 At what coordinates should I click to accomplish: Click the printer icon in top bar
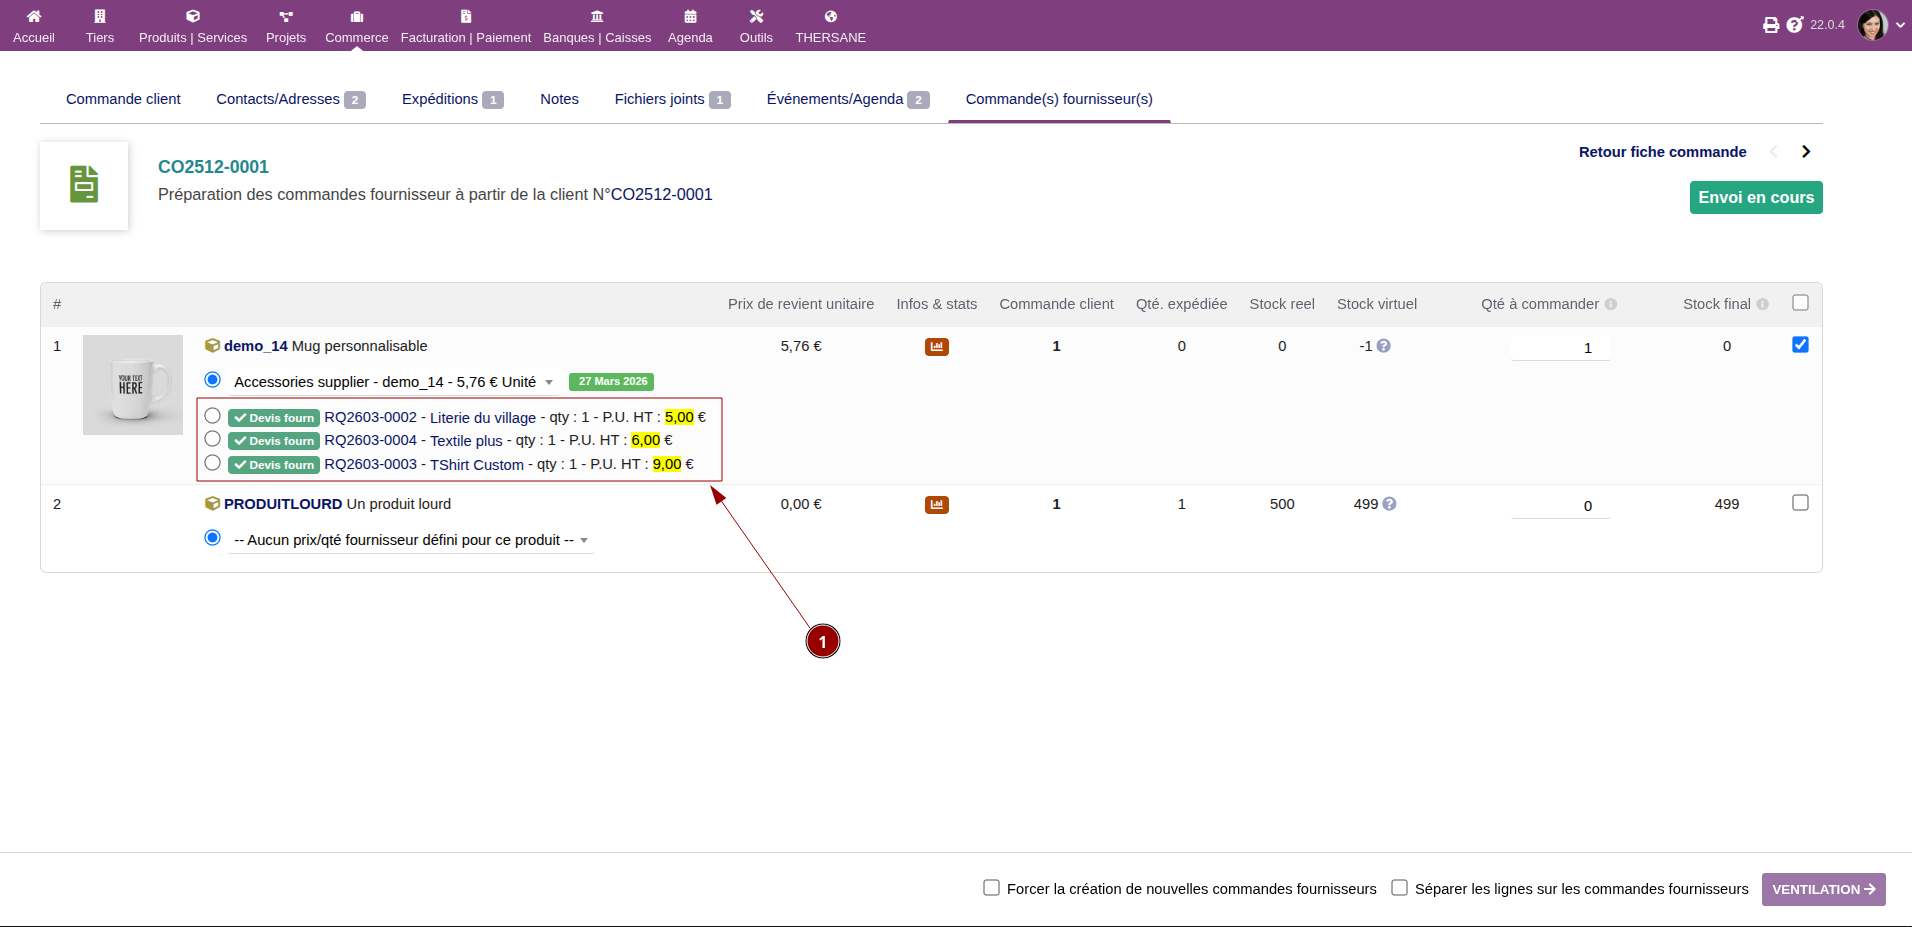click(x=1770, y=25)
